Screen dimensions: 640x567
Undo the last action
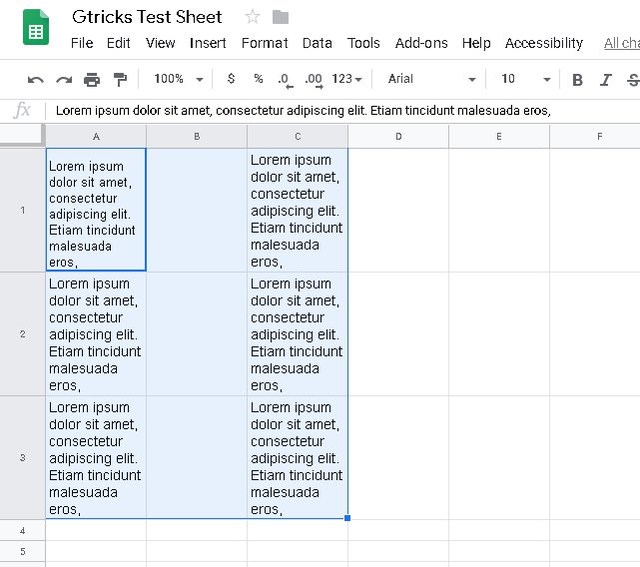36,79
